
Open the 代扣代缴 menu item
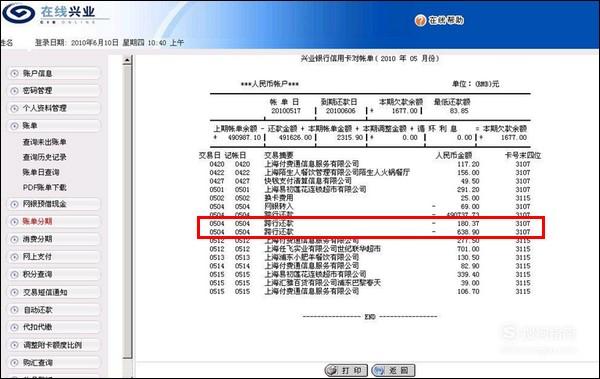54,327
